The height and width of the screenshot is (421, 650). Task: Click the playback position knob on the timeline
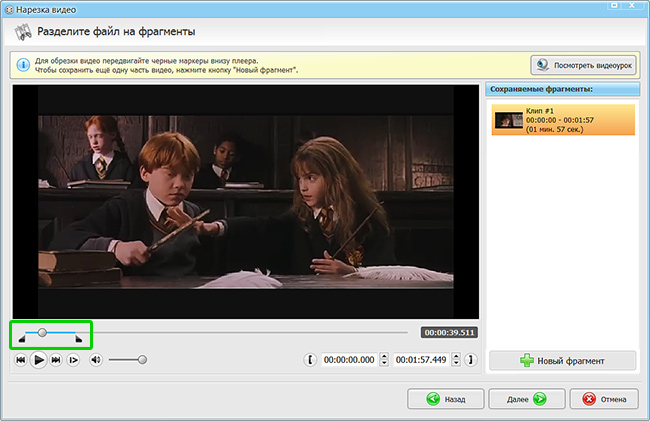(x=42, y=332)
